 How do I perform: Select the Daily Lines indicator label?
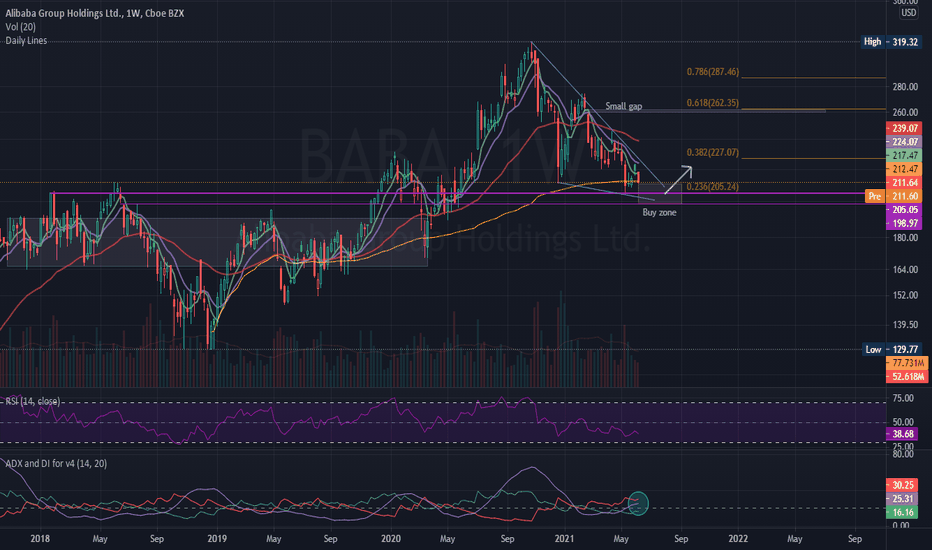(26, 40)
